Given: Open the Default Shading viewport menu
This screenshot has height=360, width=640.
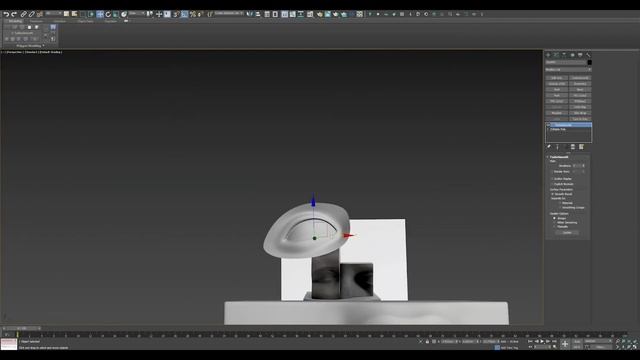Looking at the screenshot, I should coord(51,52).
